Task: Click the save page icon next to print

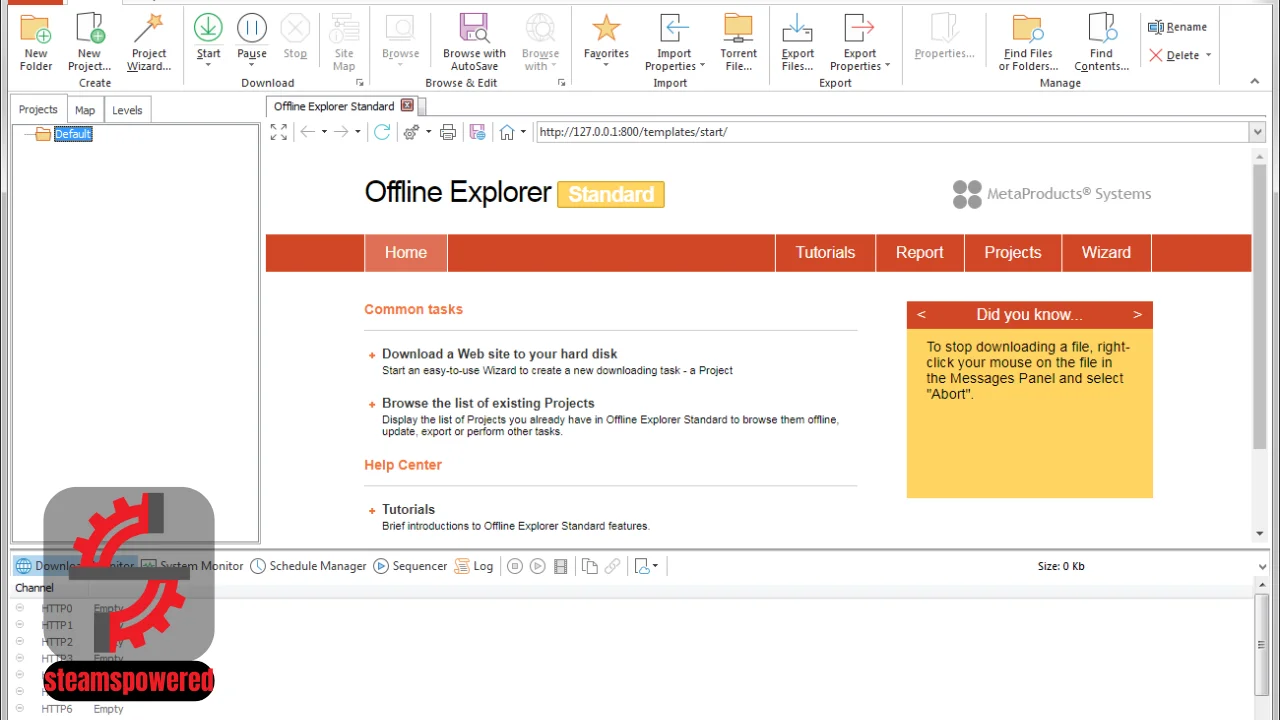Action: [477, 132]
